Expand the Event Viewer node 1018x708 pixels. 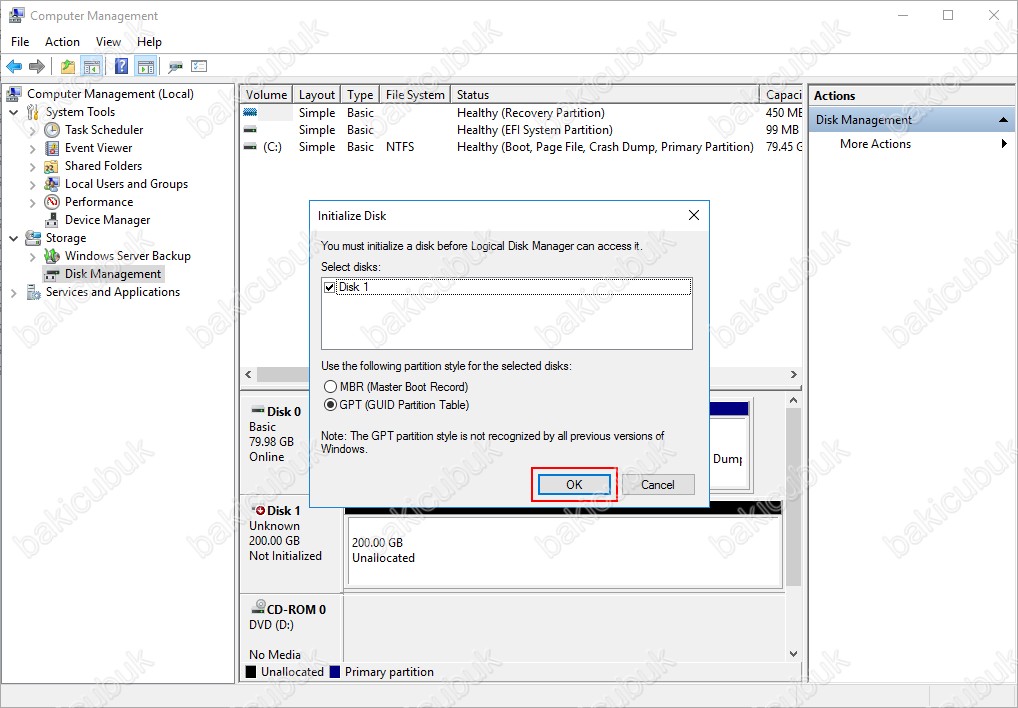32,149
